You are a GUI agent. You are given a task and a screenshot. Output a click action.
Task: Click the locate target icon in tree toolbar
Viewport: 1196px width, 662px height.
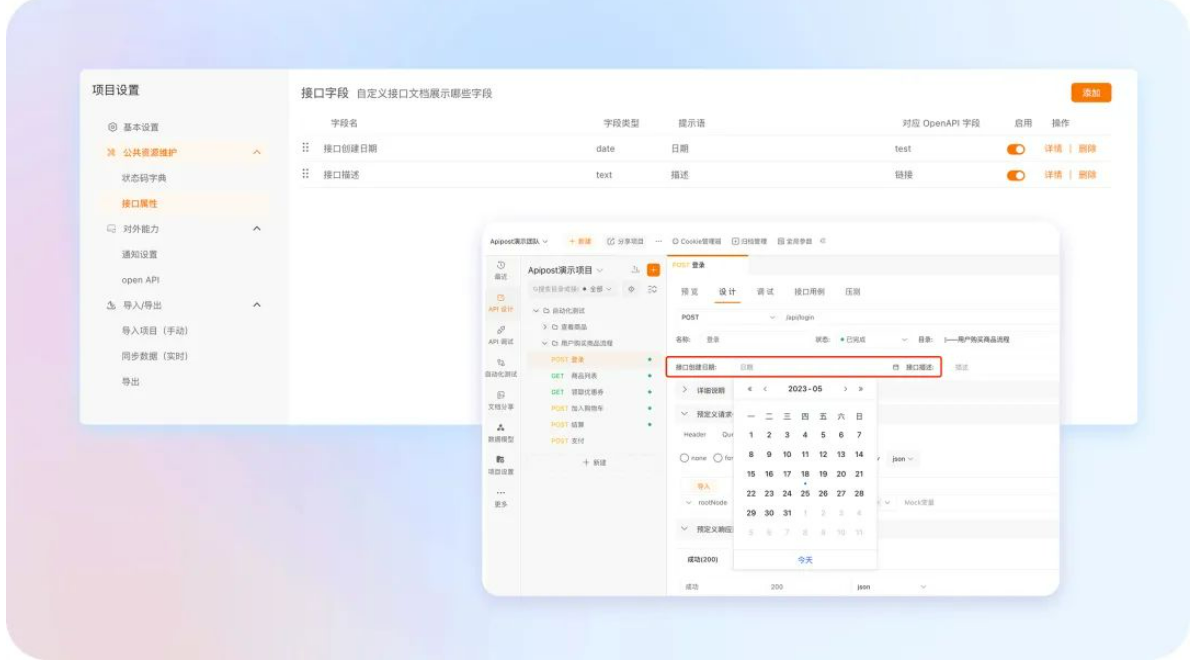point(632,289)
